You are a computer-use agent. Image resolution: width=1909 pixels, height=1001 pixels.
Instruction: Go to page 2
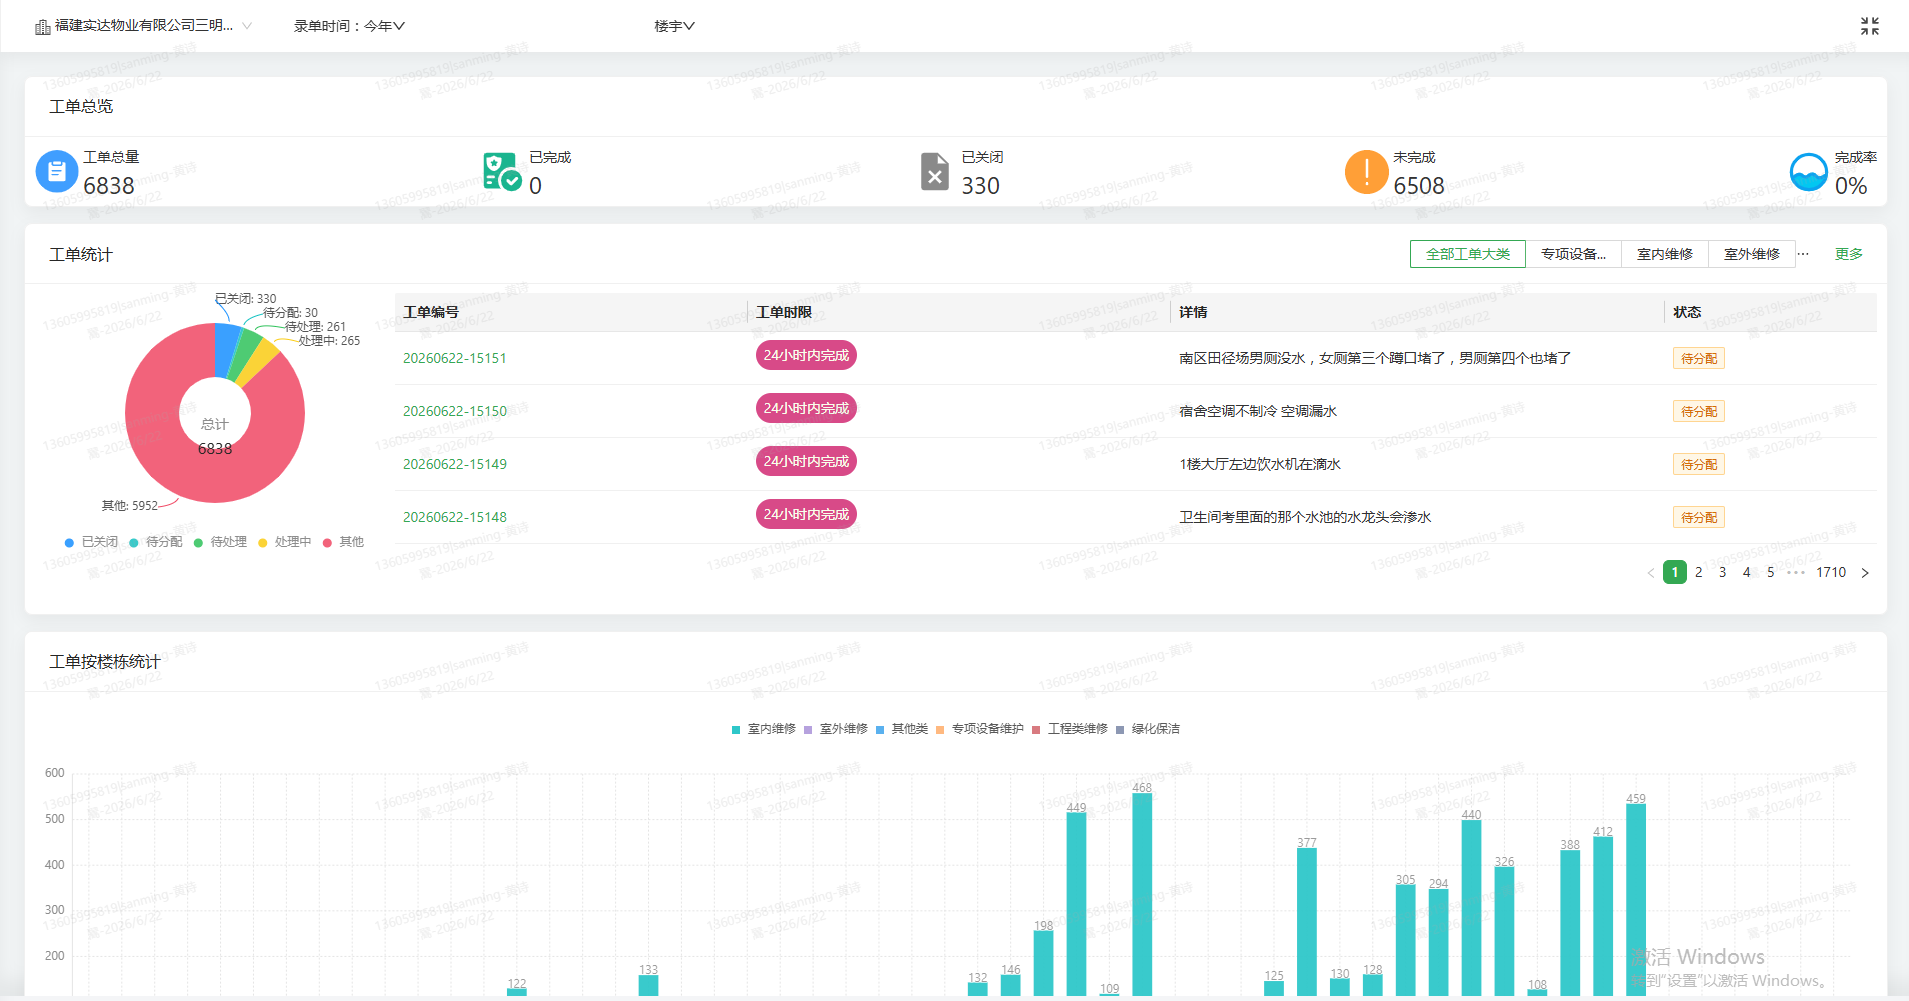[1698, 572]
